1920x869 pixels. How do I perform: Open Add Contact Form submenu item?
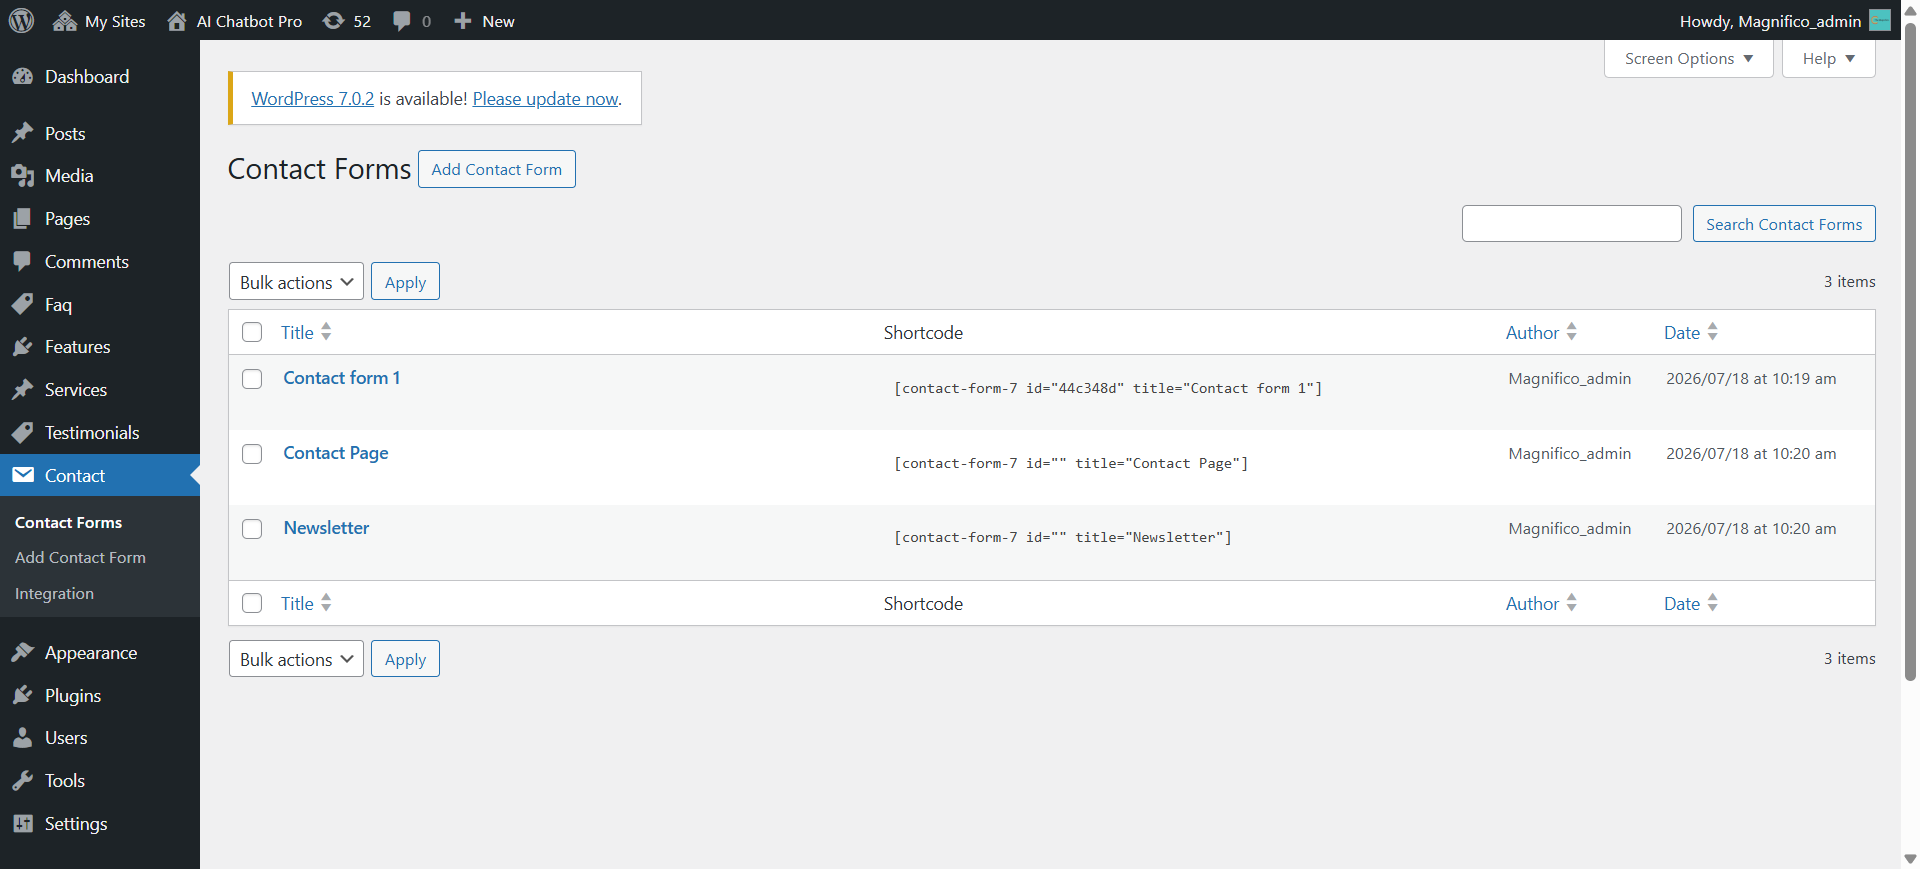(x=80, y=558)
